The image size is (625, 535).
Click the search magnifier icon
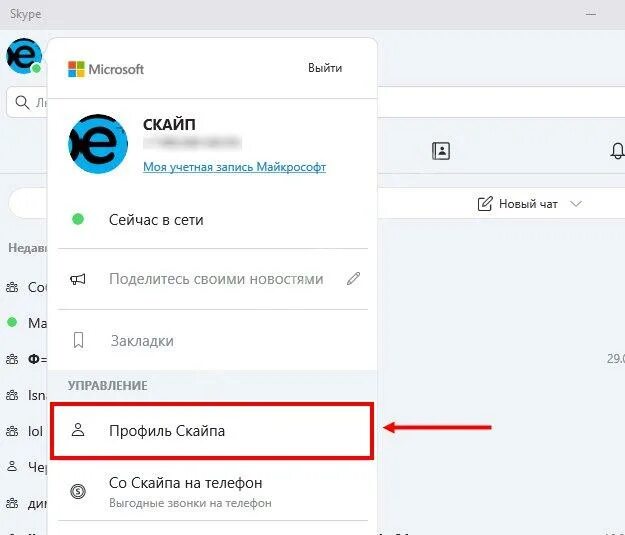point(22,102)
